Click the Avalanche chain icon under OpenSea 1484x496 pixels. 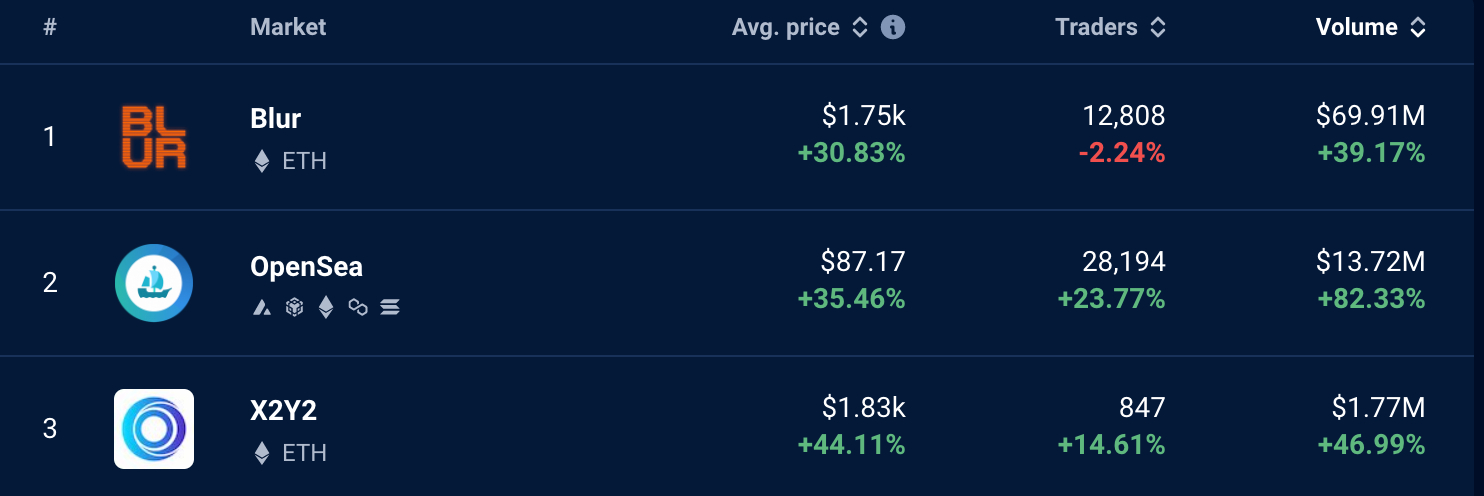tap(262, 308)
